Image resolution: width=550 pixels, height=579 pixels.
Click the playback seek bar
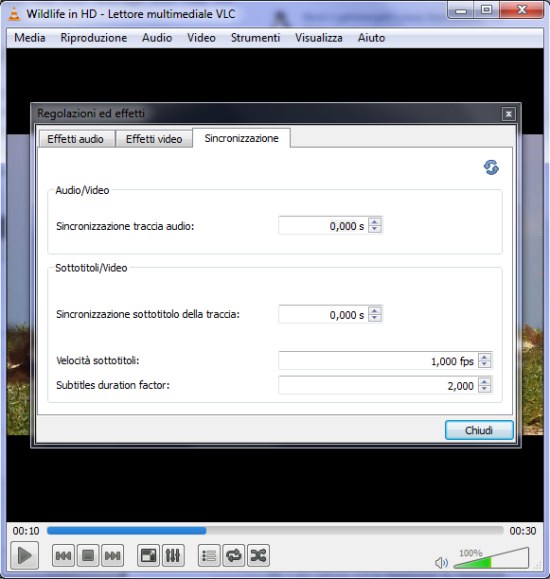tap(275, 531)
